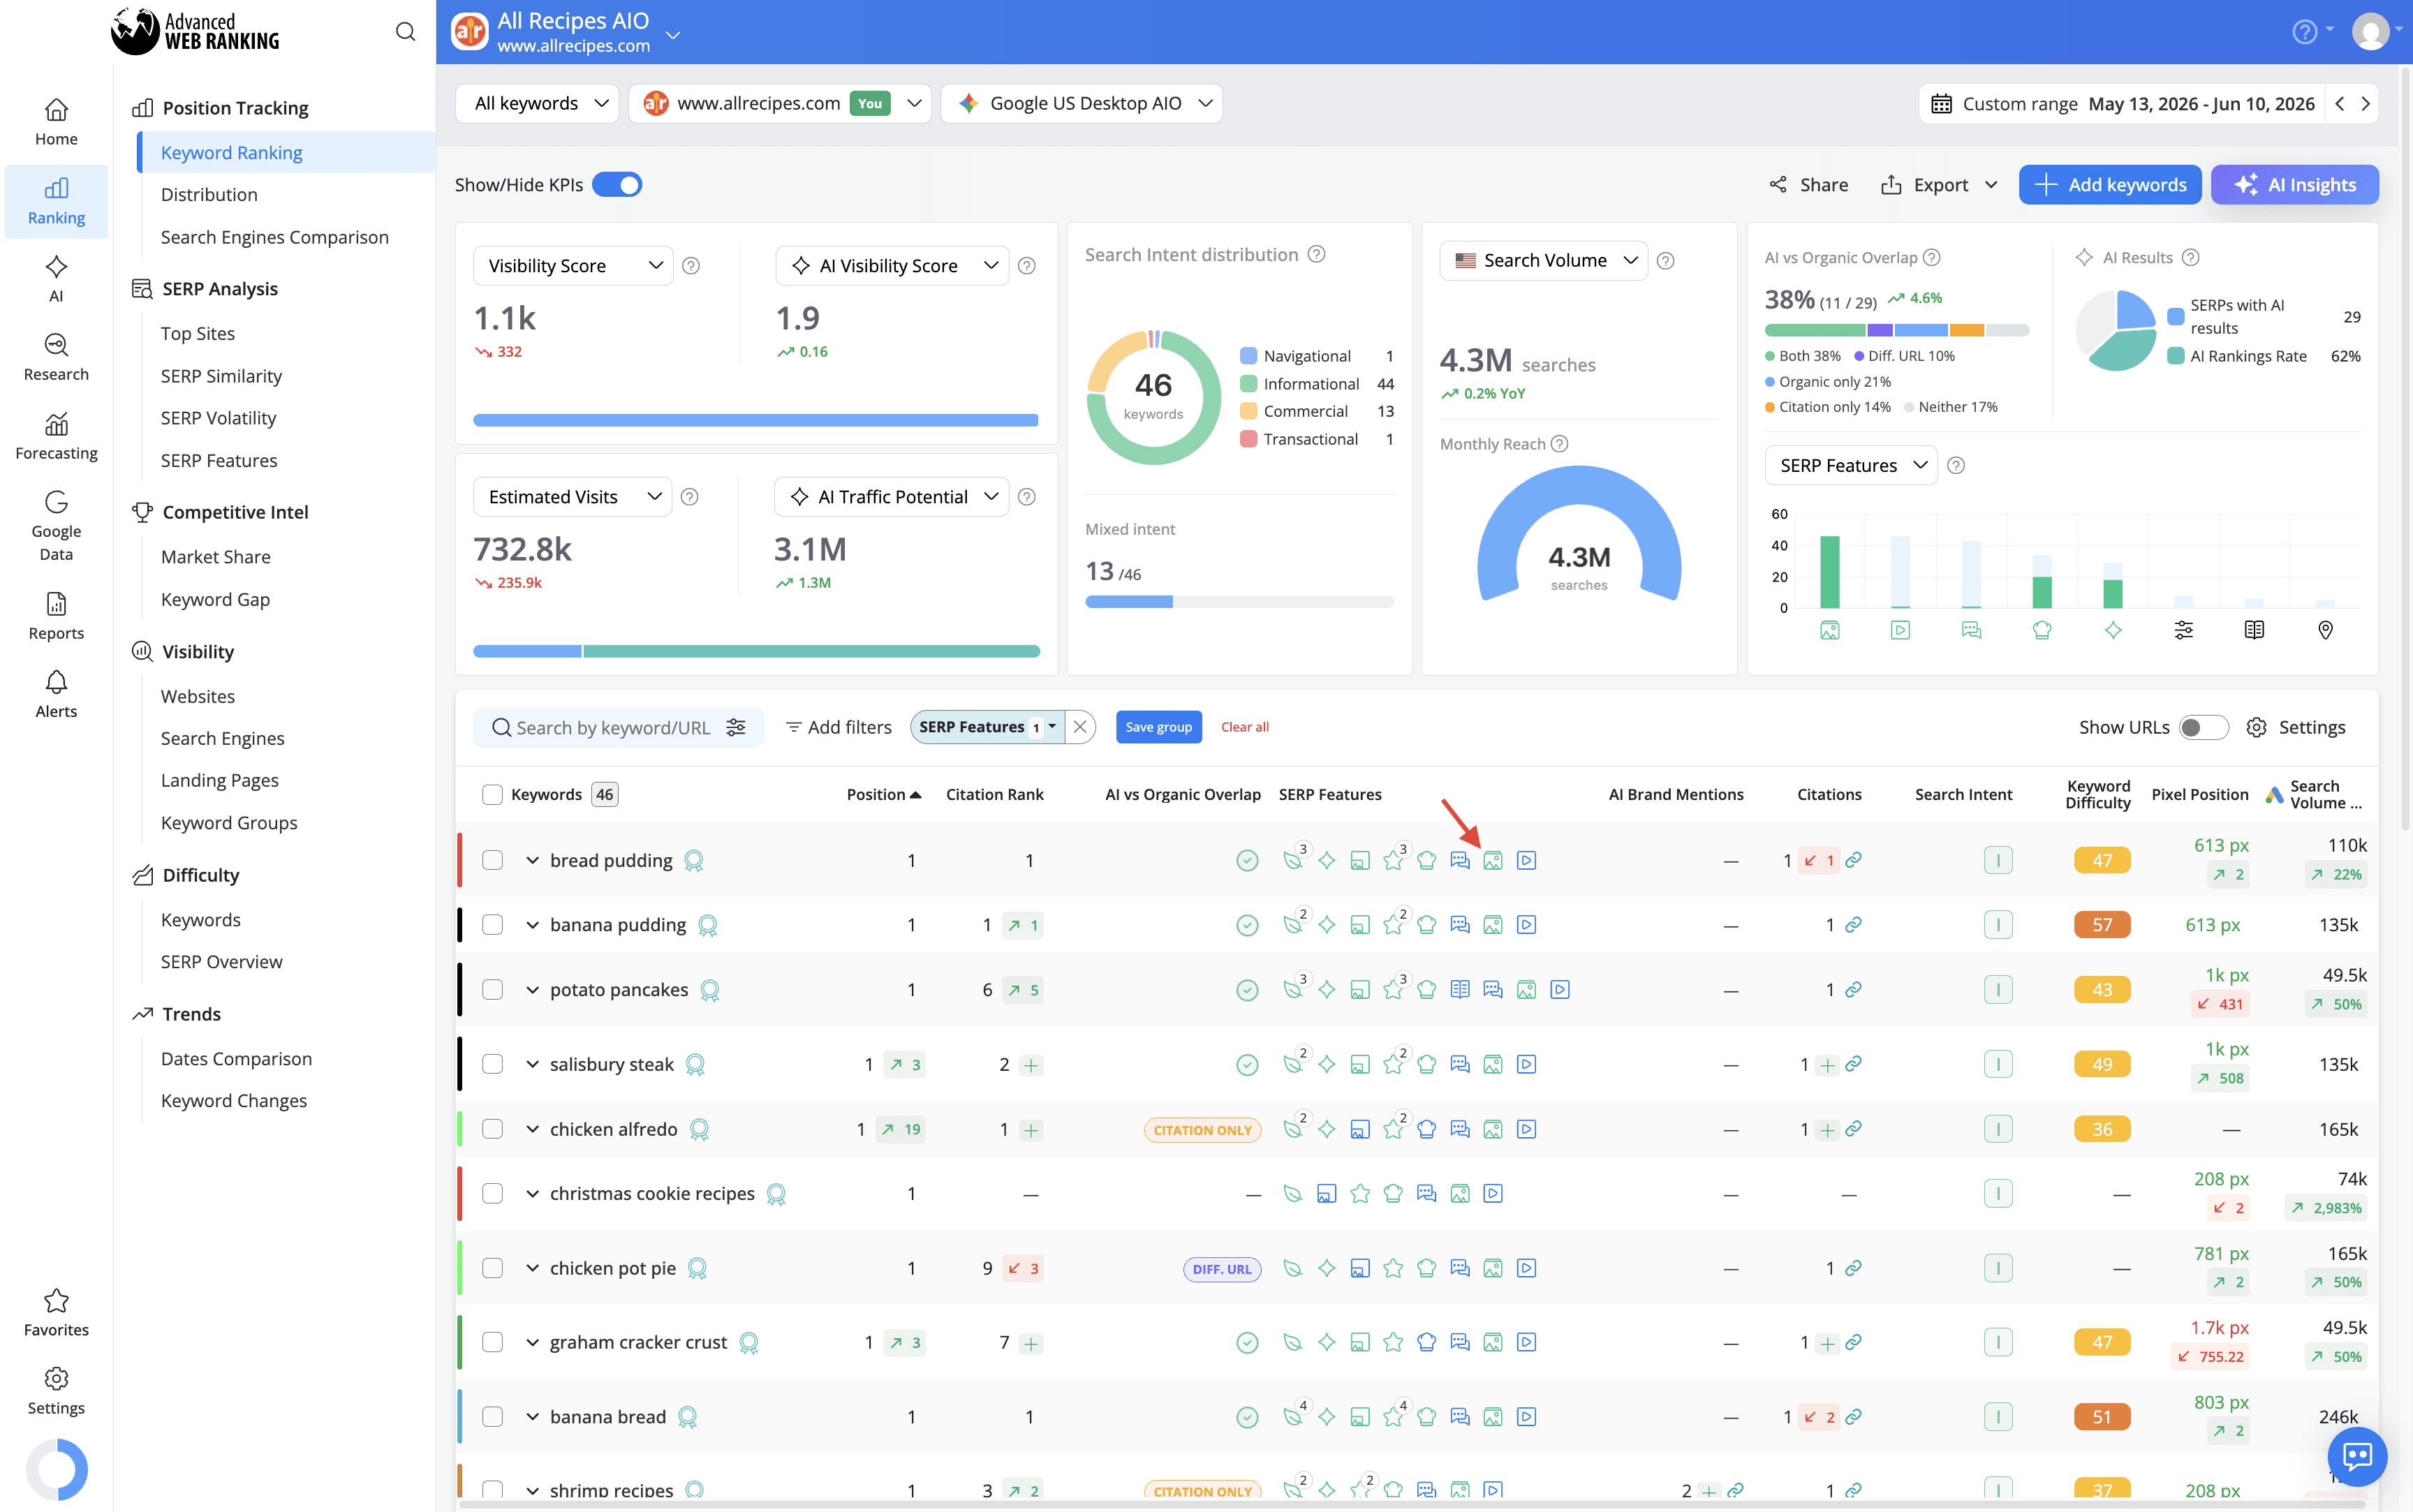The image size is (2413, 1512).
Task: Open the Reports sidebar section
Action: [56, 616]
